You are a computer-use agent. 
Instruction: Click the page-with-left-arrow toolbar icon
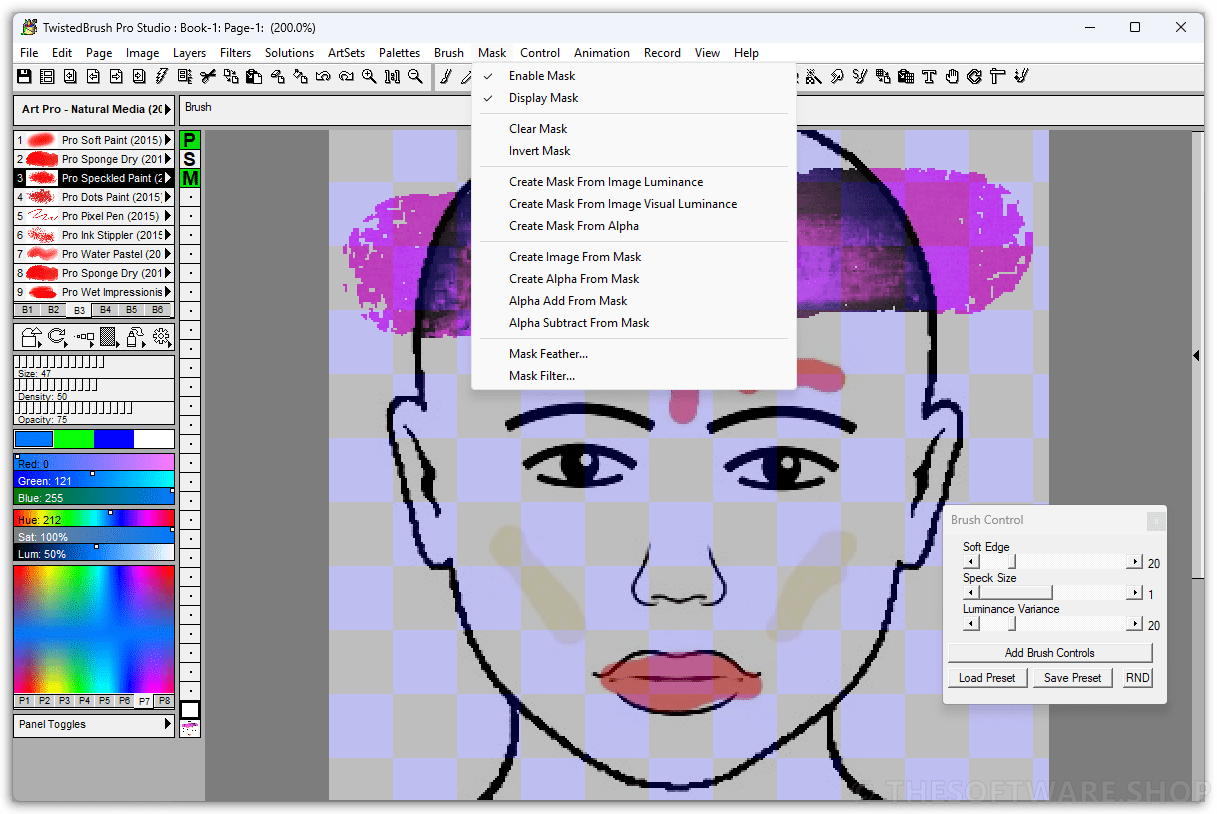coord(93,76)
